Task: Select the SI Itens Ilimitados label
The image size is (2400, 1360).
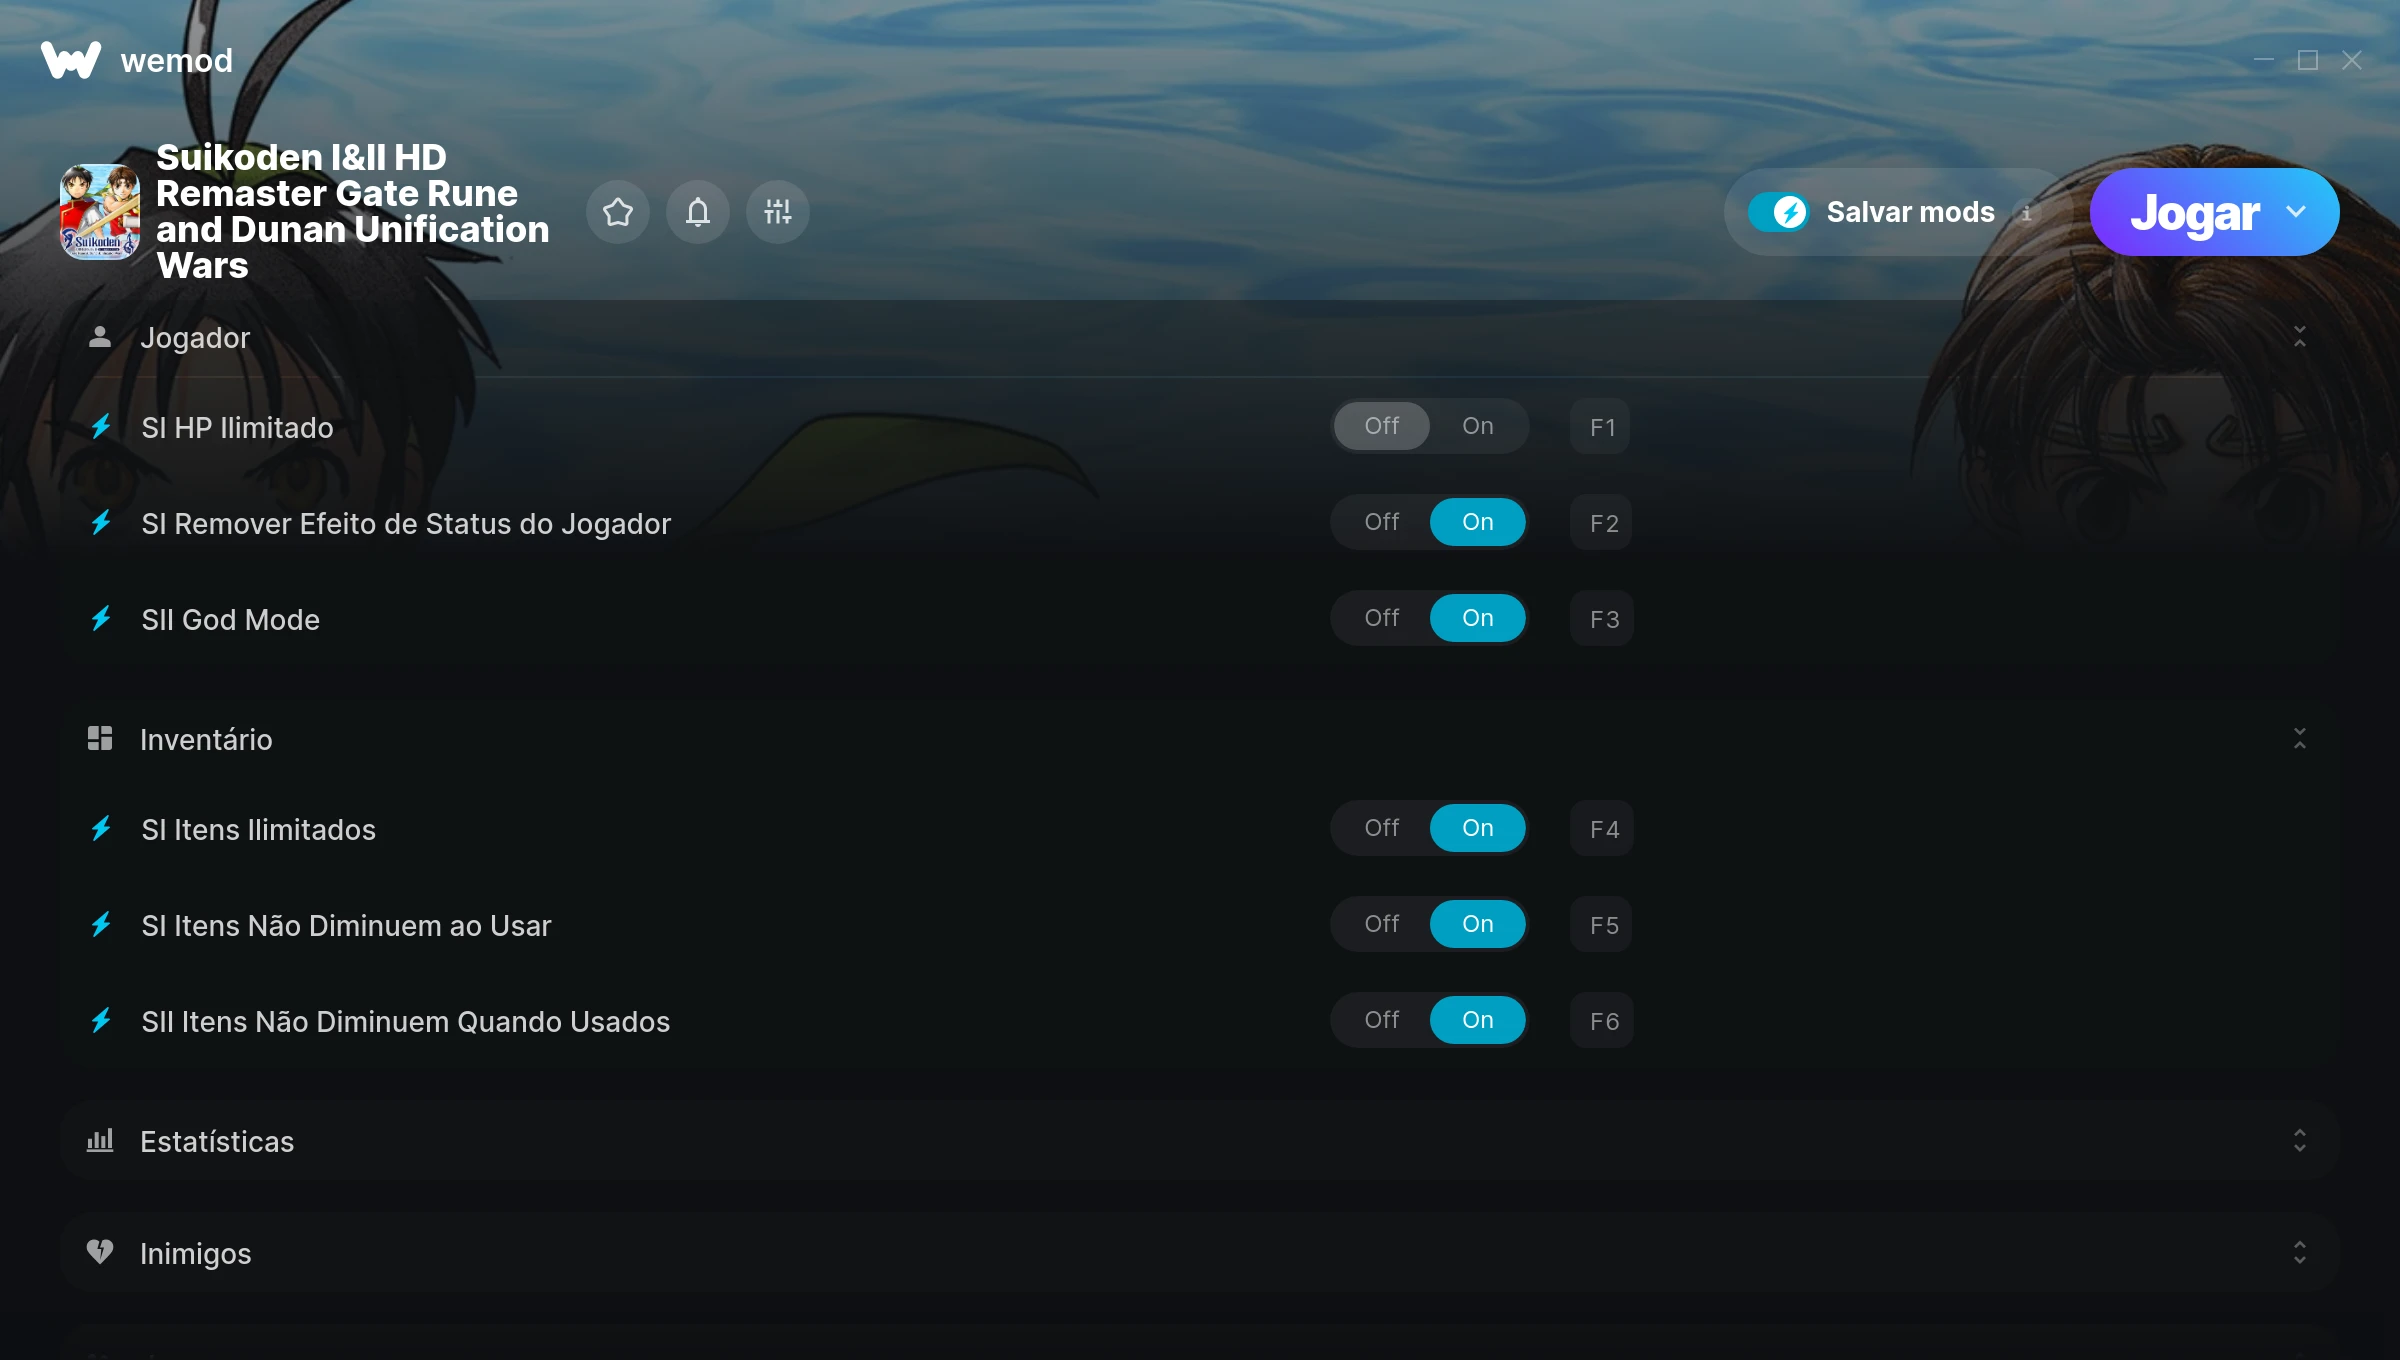Action: coord(258,830)
